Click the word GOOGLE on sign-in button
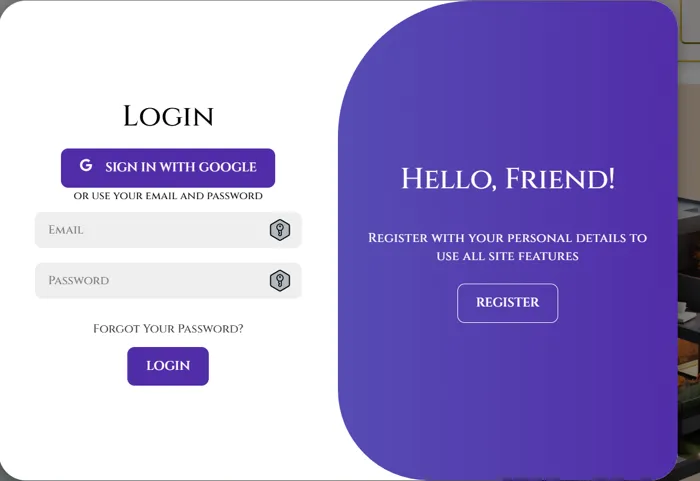 click(x=228, y=167)
